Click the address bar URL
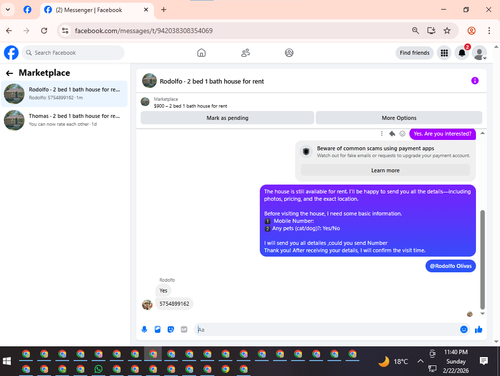Viewport: 500px width, 376px height. pos(144,31)
